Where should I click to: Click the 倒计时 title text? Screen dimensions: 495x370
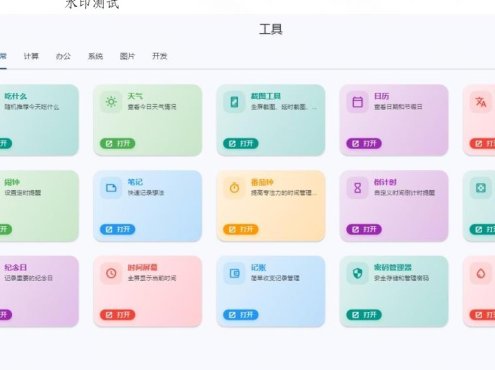[x=385, y=182]
